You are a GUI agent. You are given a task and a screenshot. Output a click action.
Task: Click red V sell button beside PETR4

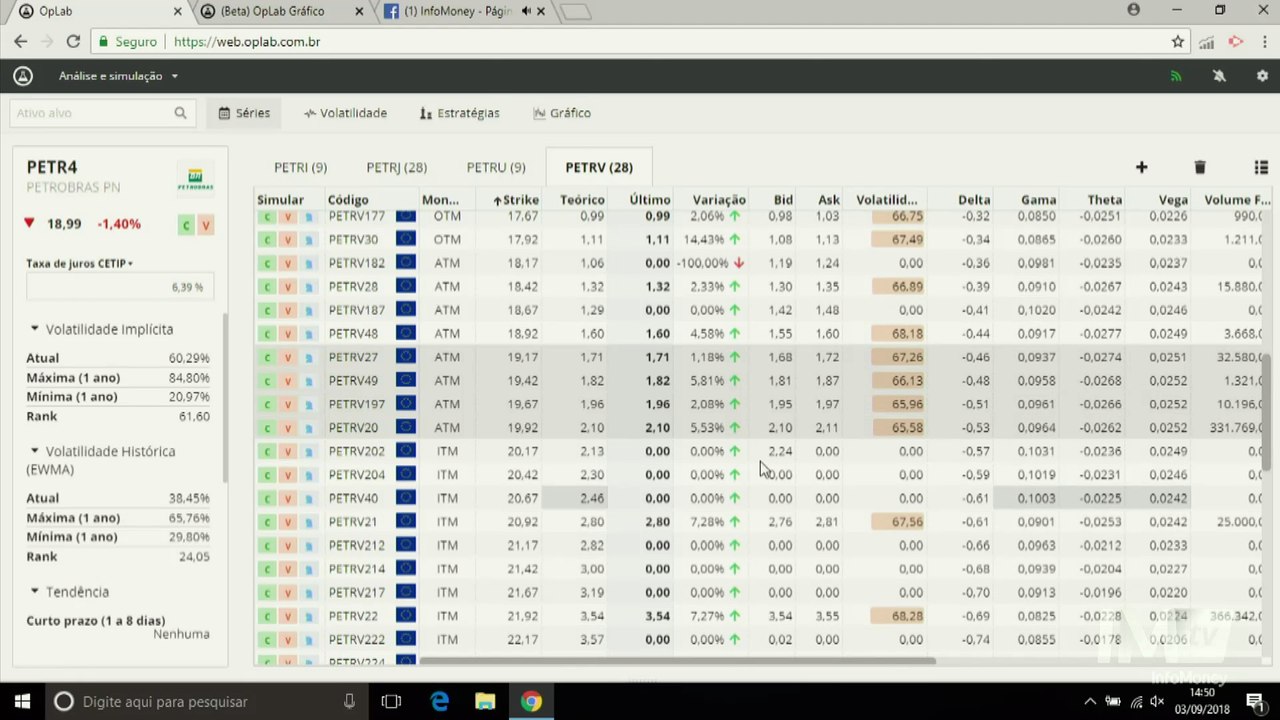click(206, 225)
